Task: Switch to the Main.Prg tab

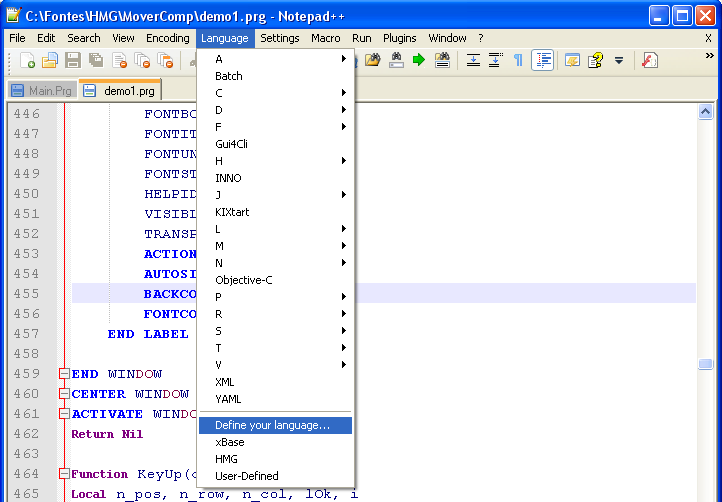Action: 42,90
